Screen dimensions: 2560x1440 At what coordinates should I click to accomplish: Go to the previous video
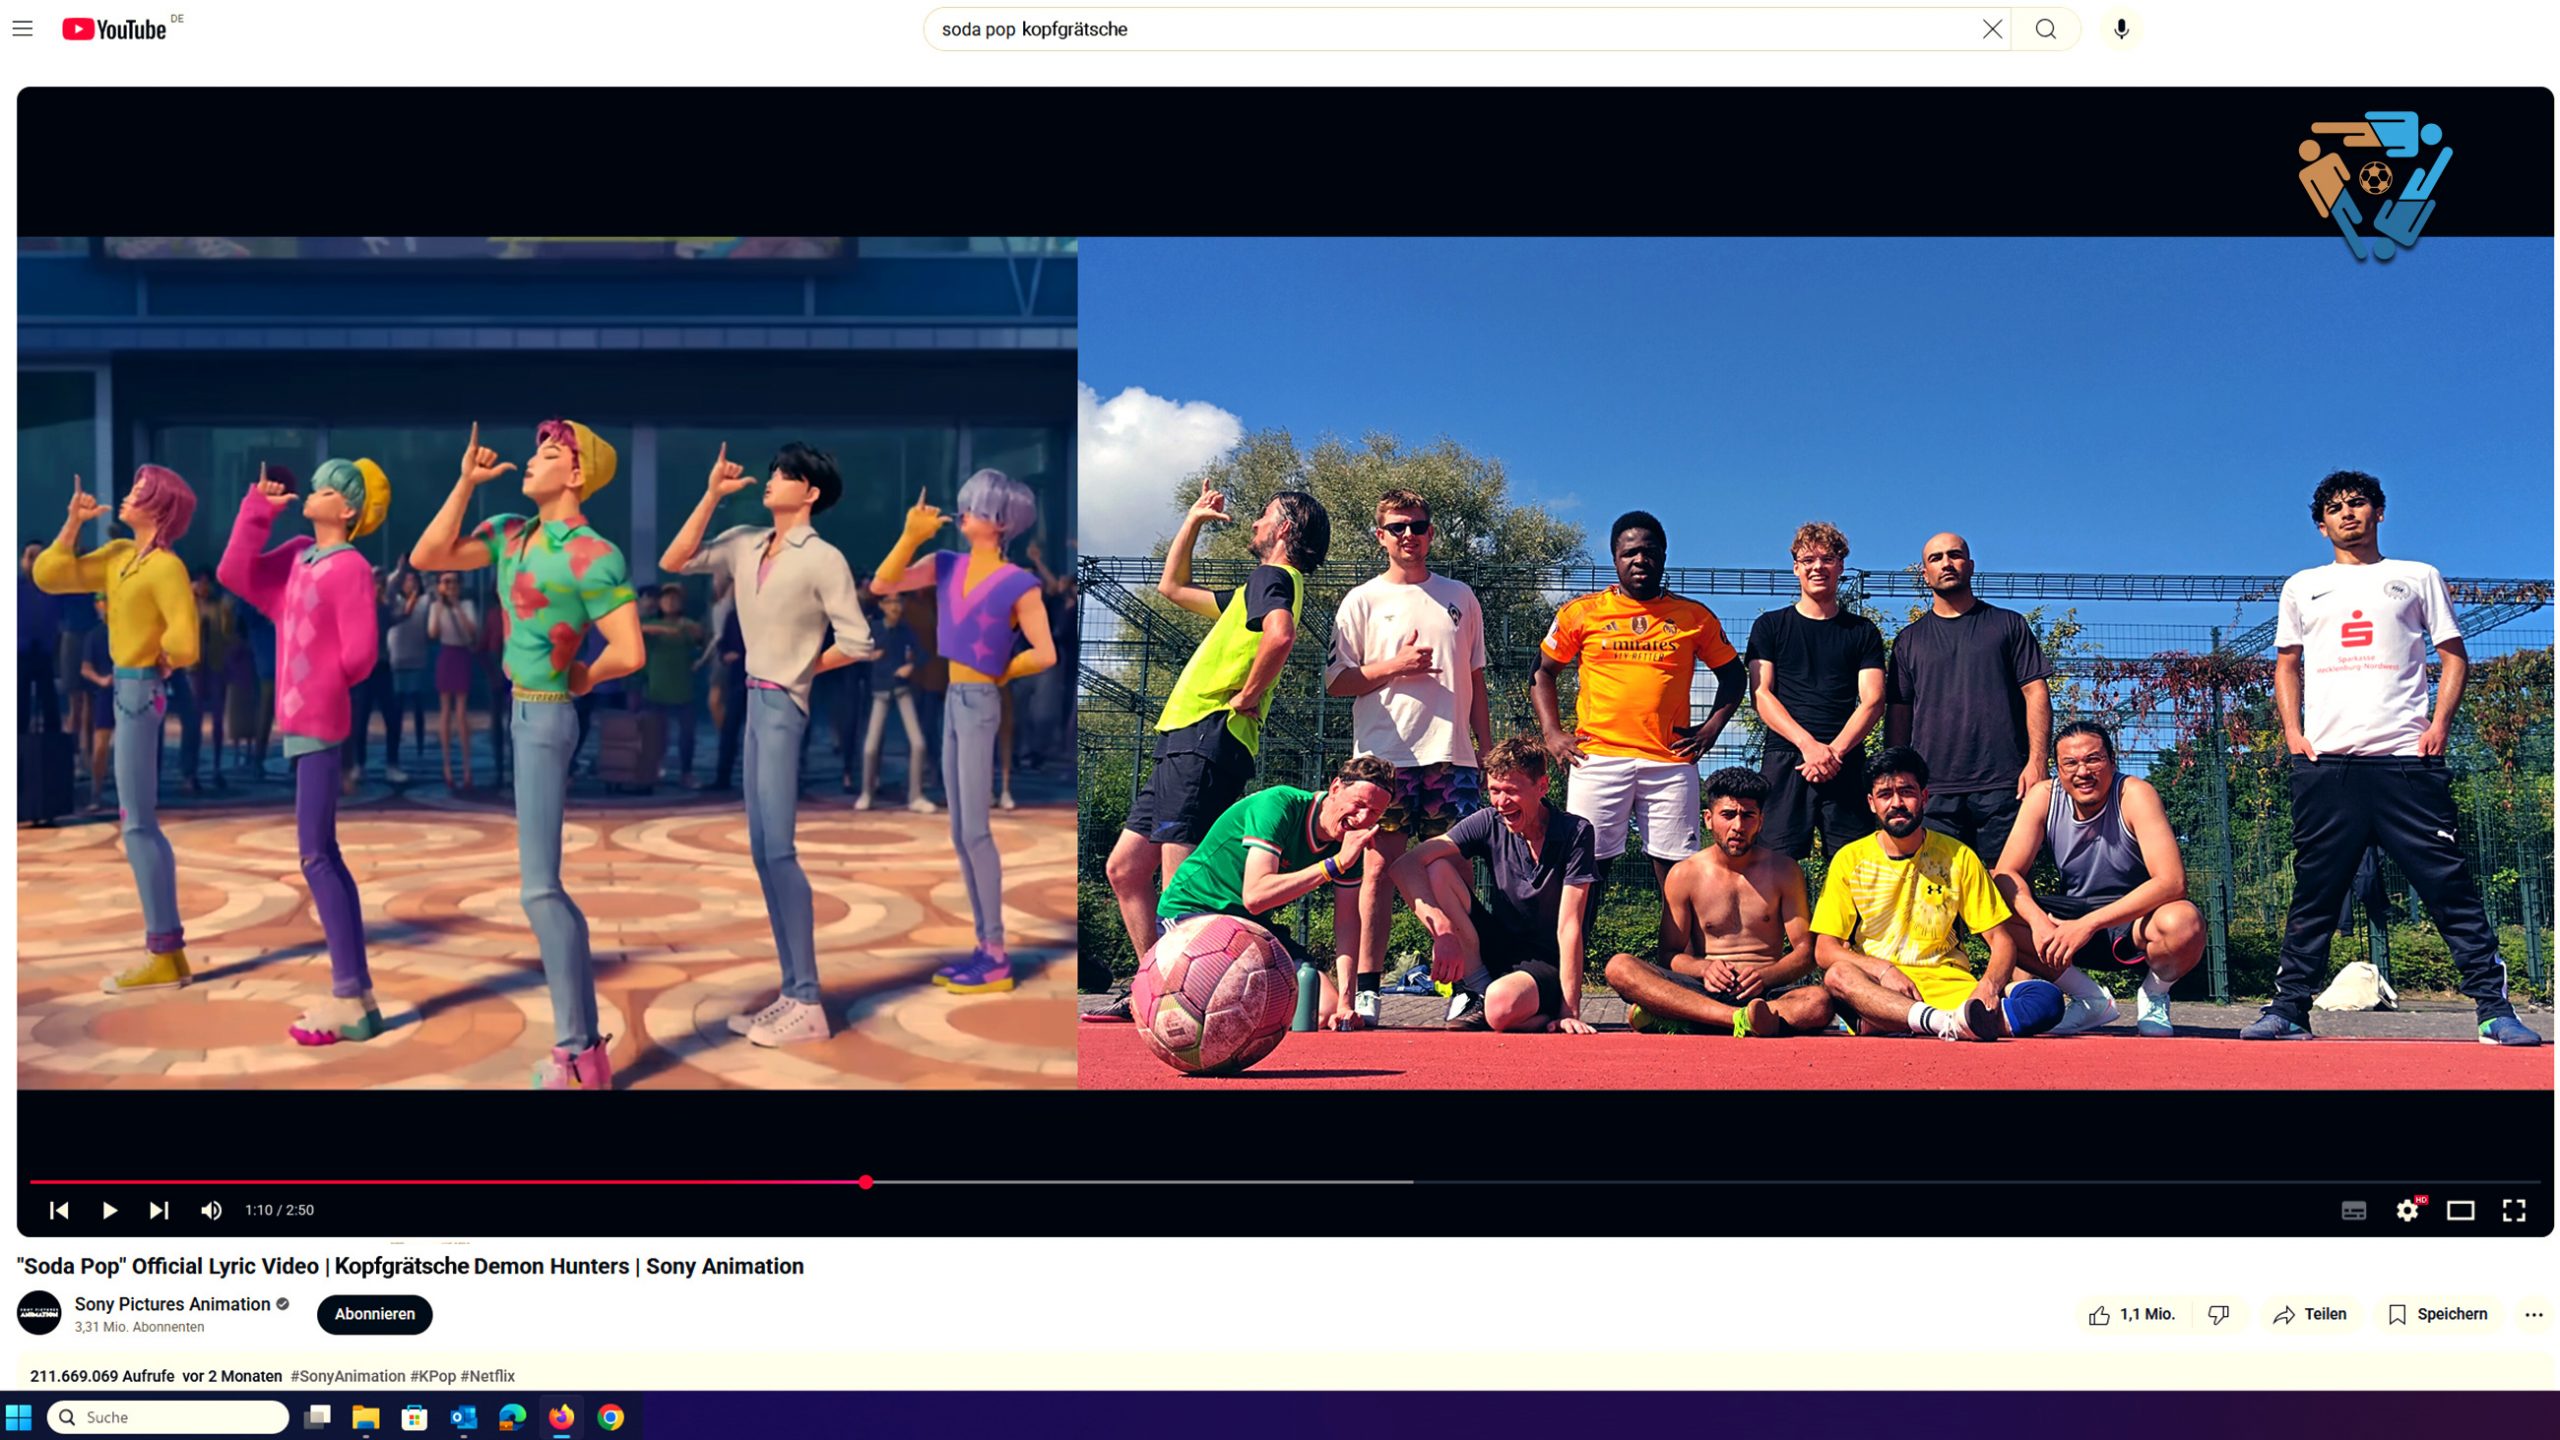tap(59, 1210)
